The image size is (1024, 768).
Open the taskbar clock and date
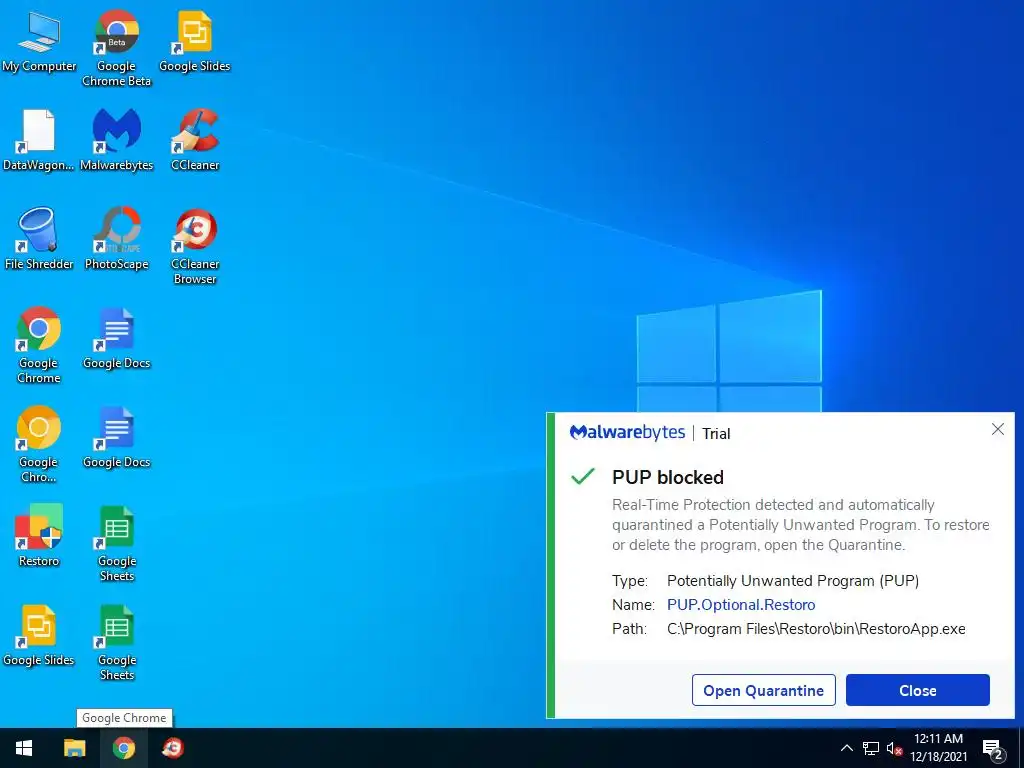click(x=938, y=748)
